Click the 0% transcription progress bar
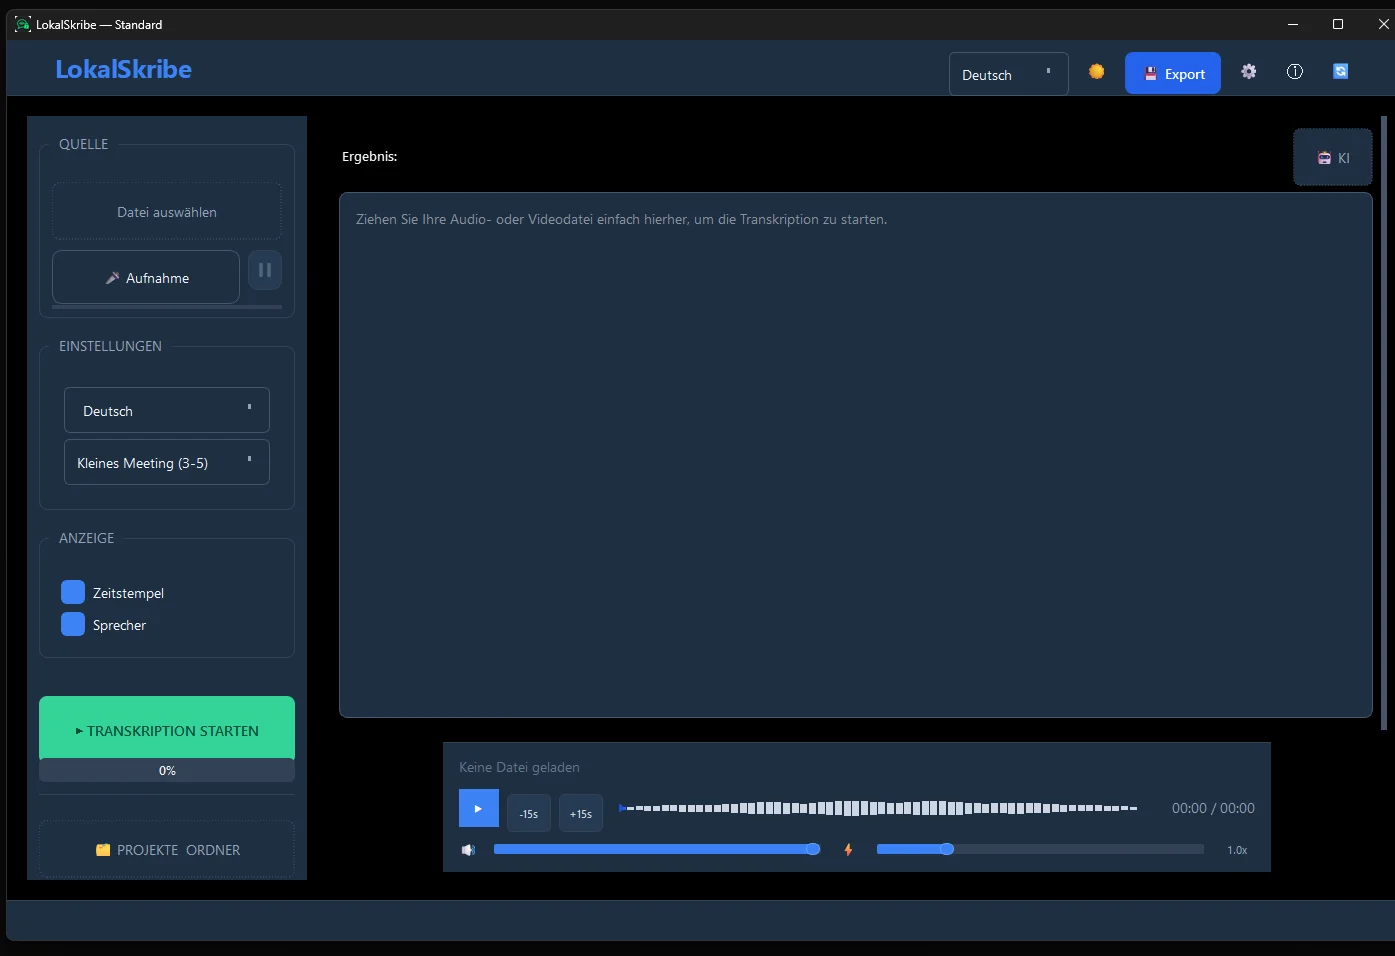The image size is (1395, 956). click(x=167, y=770)
